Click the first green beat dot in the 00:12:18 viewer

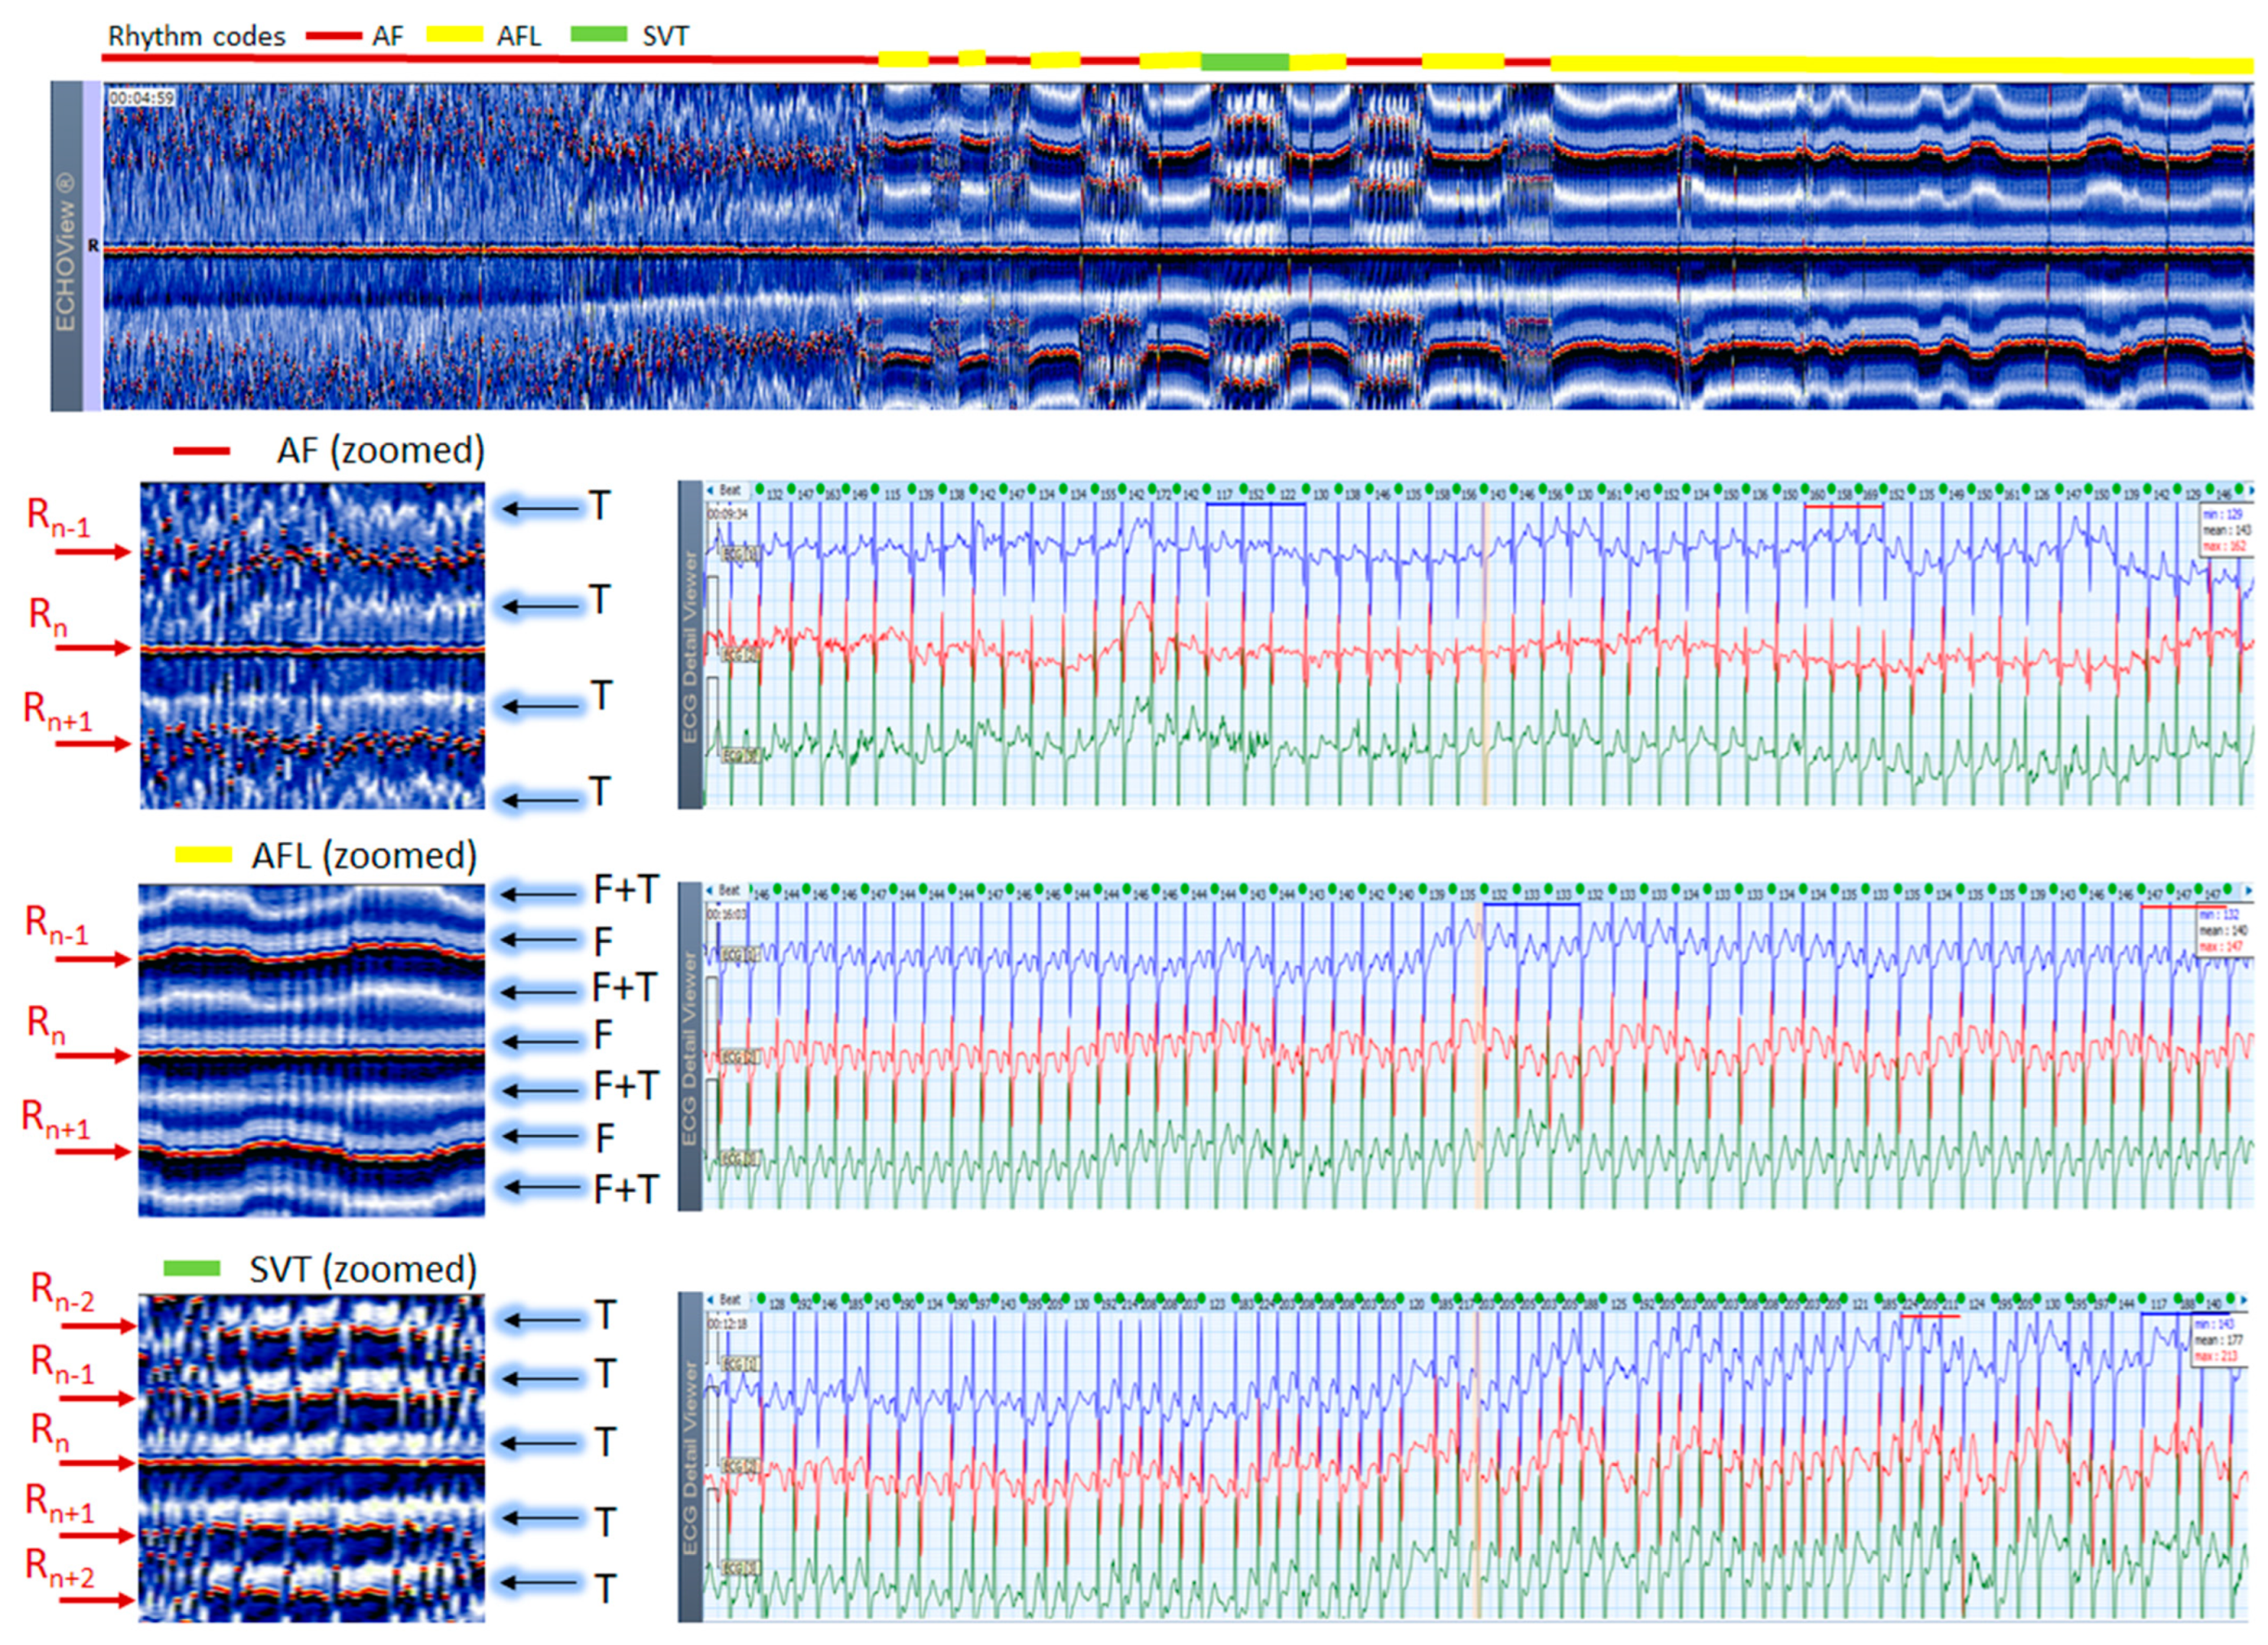point(761,1299)
